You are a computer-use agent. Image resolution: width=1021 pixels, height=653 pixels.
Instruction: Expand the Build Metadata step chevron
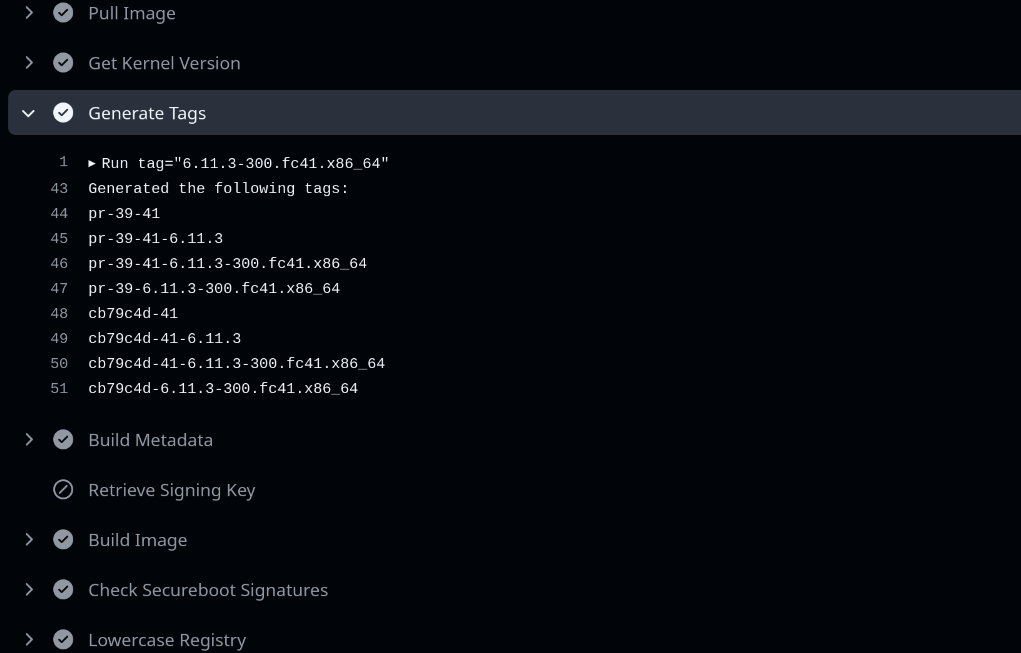(29, 440)
